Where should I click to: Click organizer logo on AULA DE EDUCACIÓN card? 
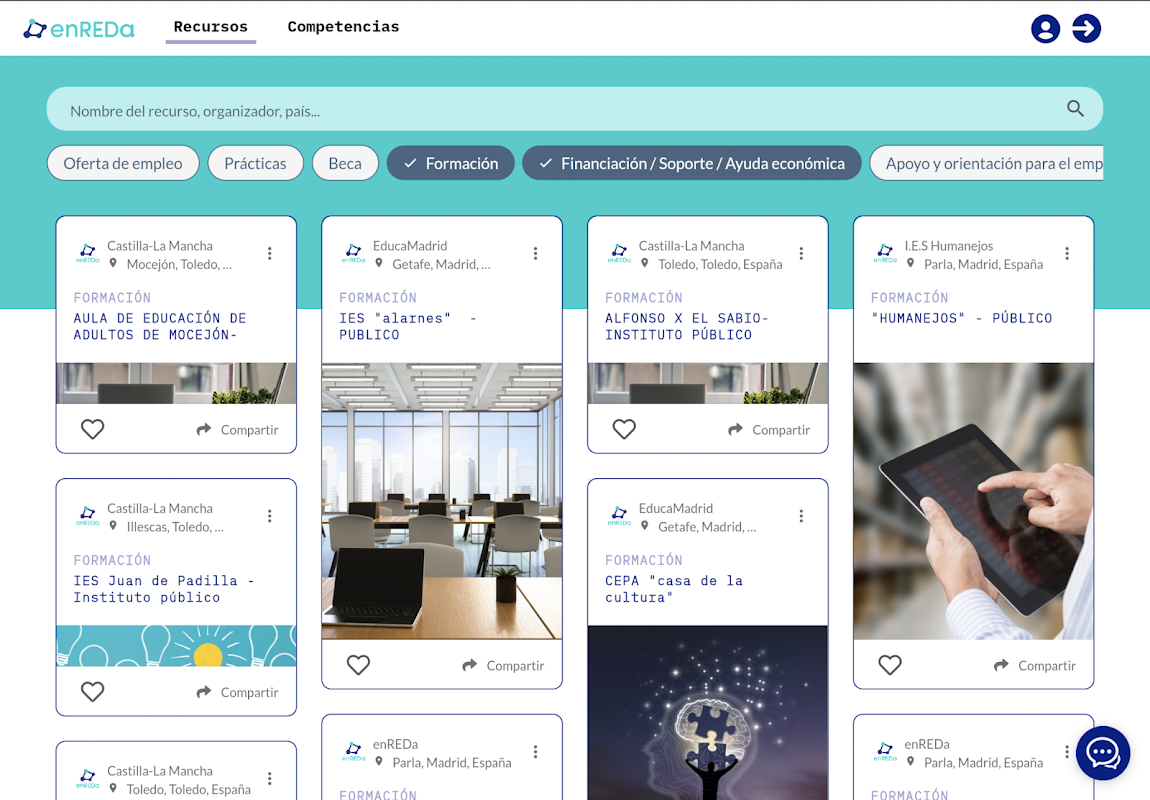click(87, 253)
